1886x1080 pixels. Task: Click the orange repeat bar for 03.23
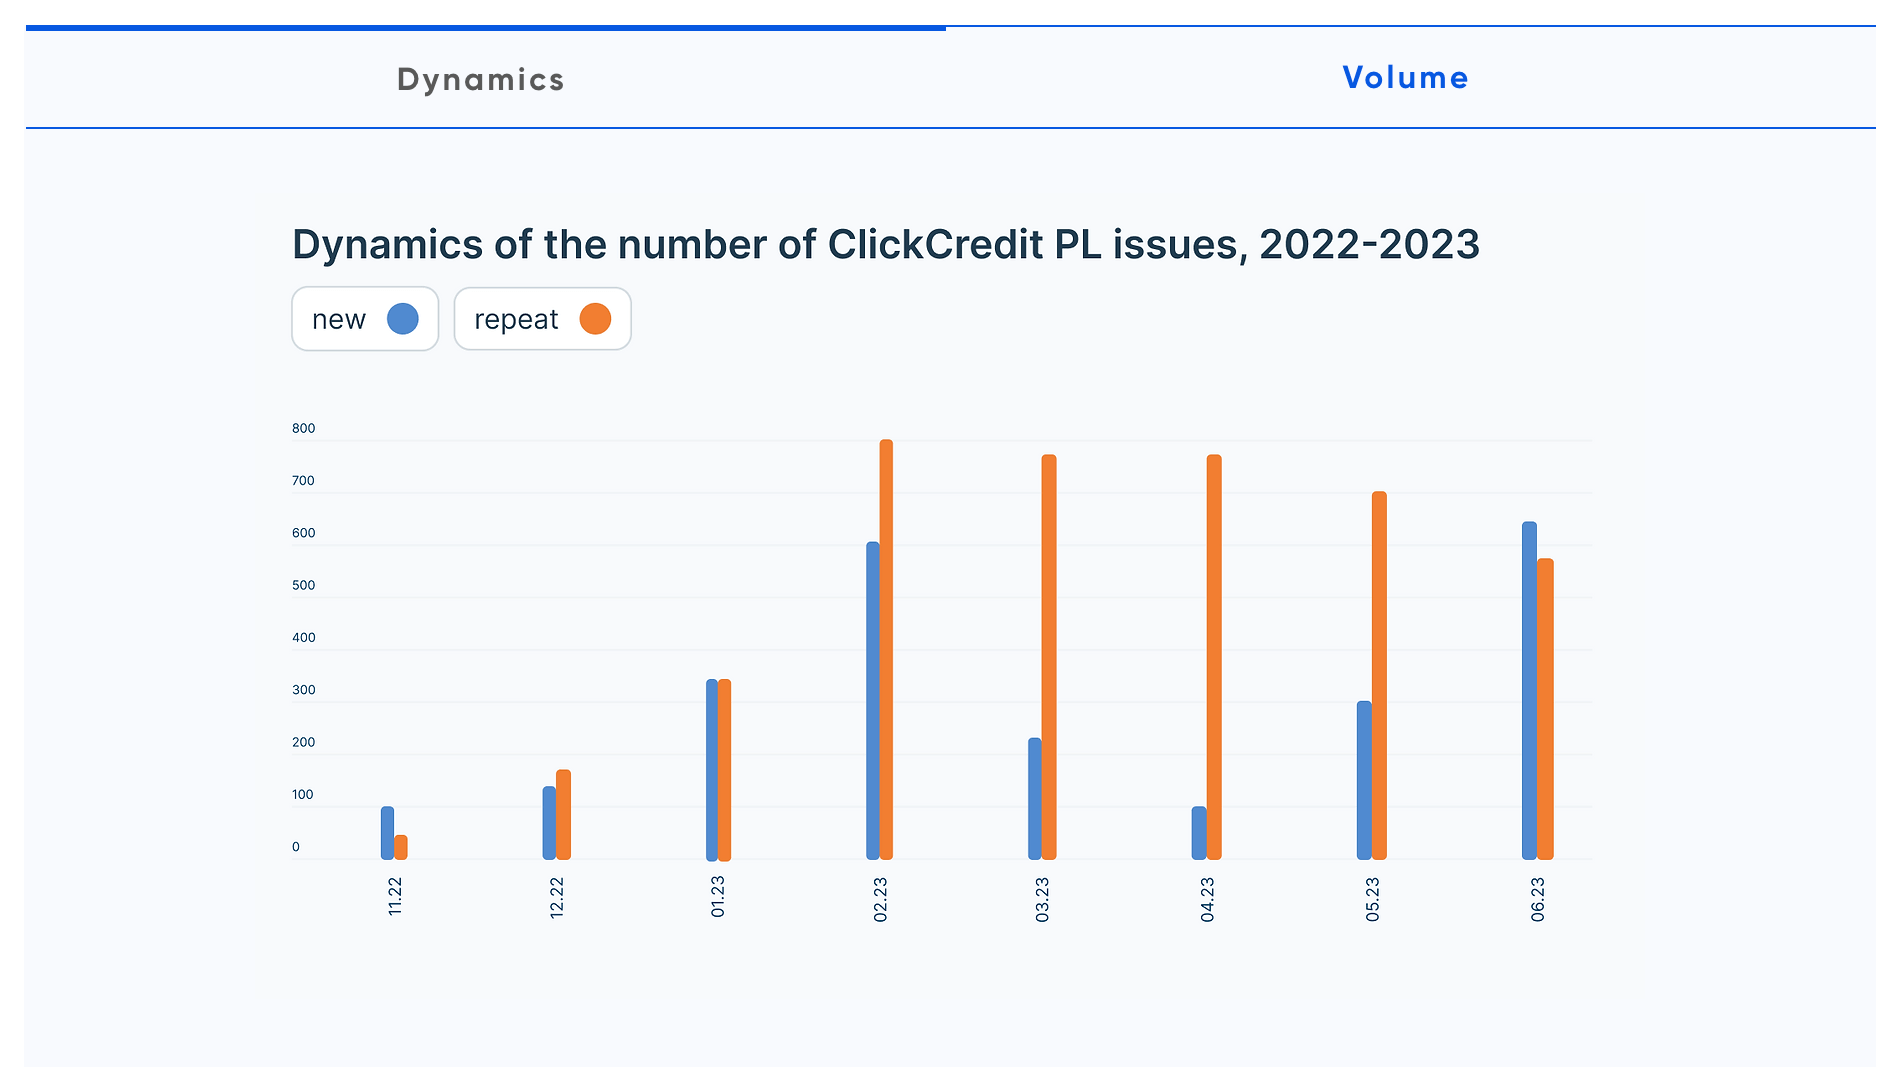(1049, 657)
